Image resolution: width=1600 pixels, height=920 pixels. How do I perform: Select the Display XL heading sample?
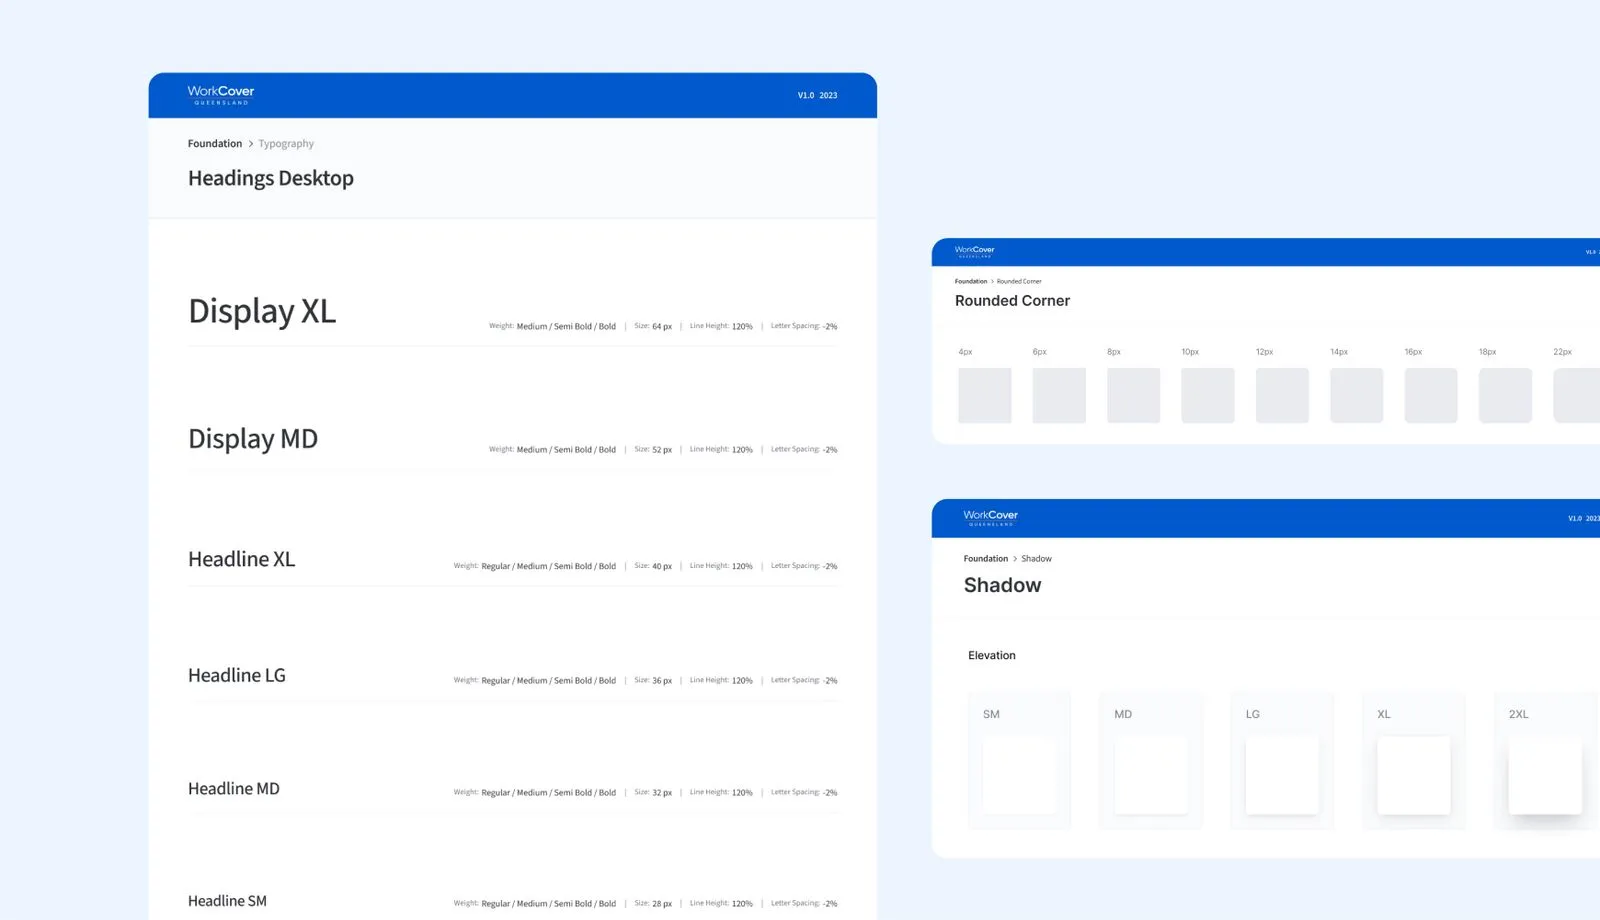[x=262, y=311]
